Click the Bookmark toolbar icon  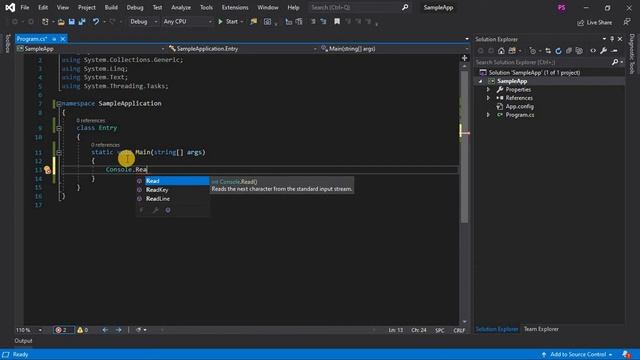coord(337,22)
